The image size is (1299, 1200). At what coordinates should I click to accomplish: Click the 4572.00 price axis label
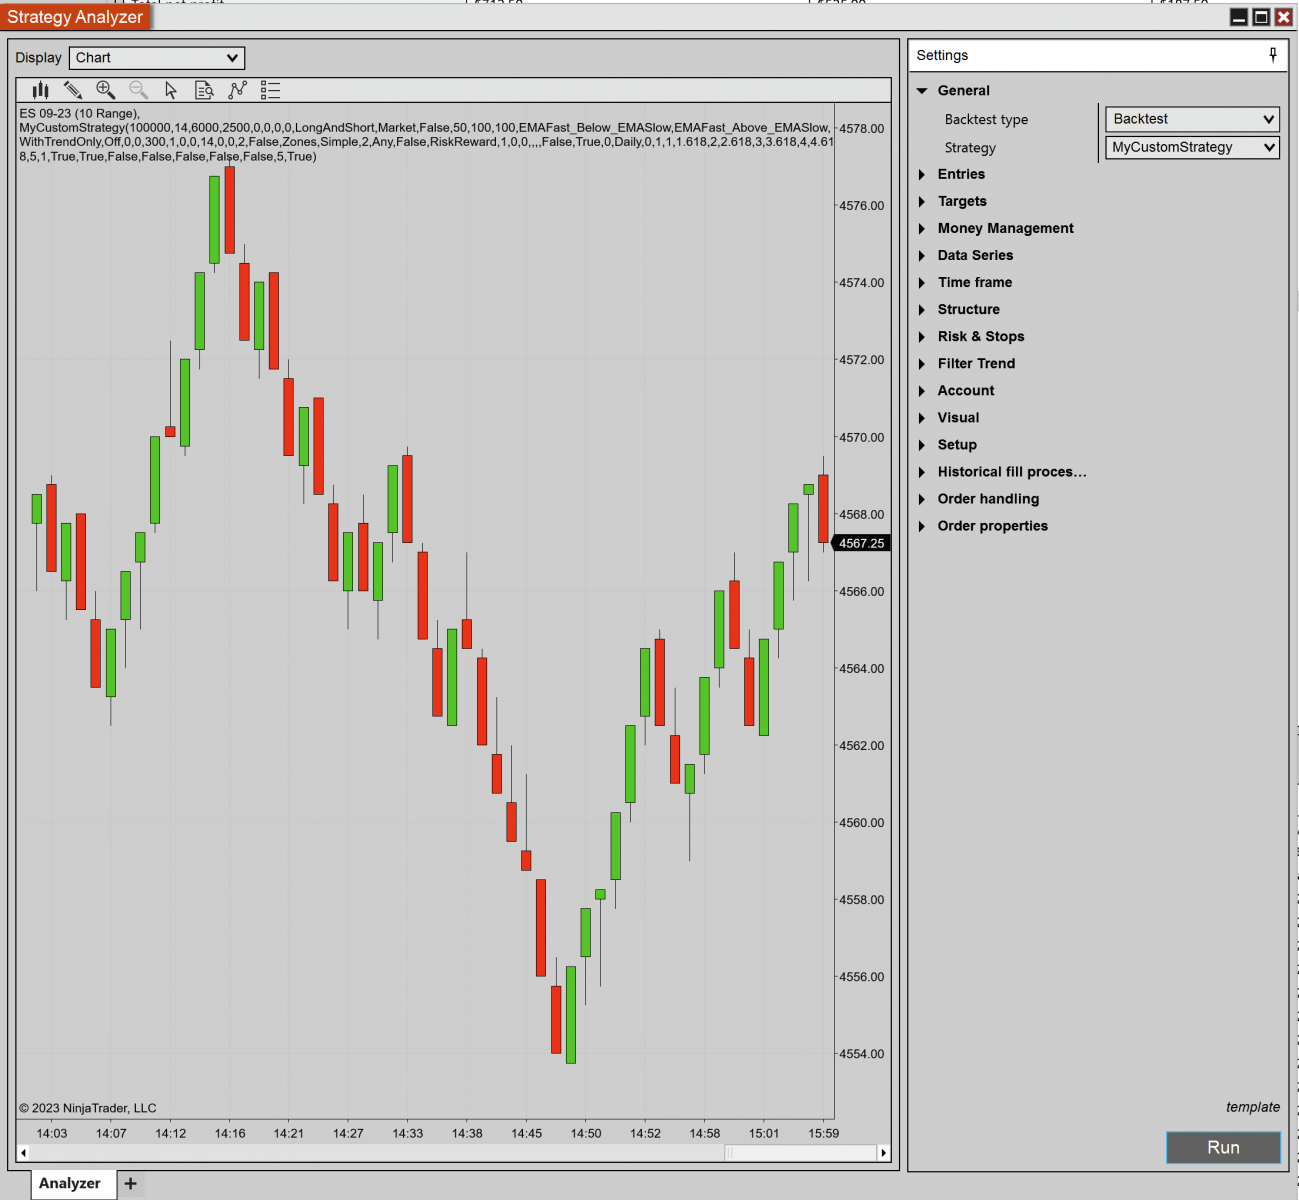(861, 360)
